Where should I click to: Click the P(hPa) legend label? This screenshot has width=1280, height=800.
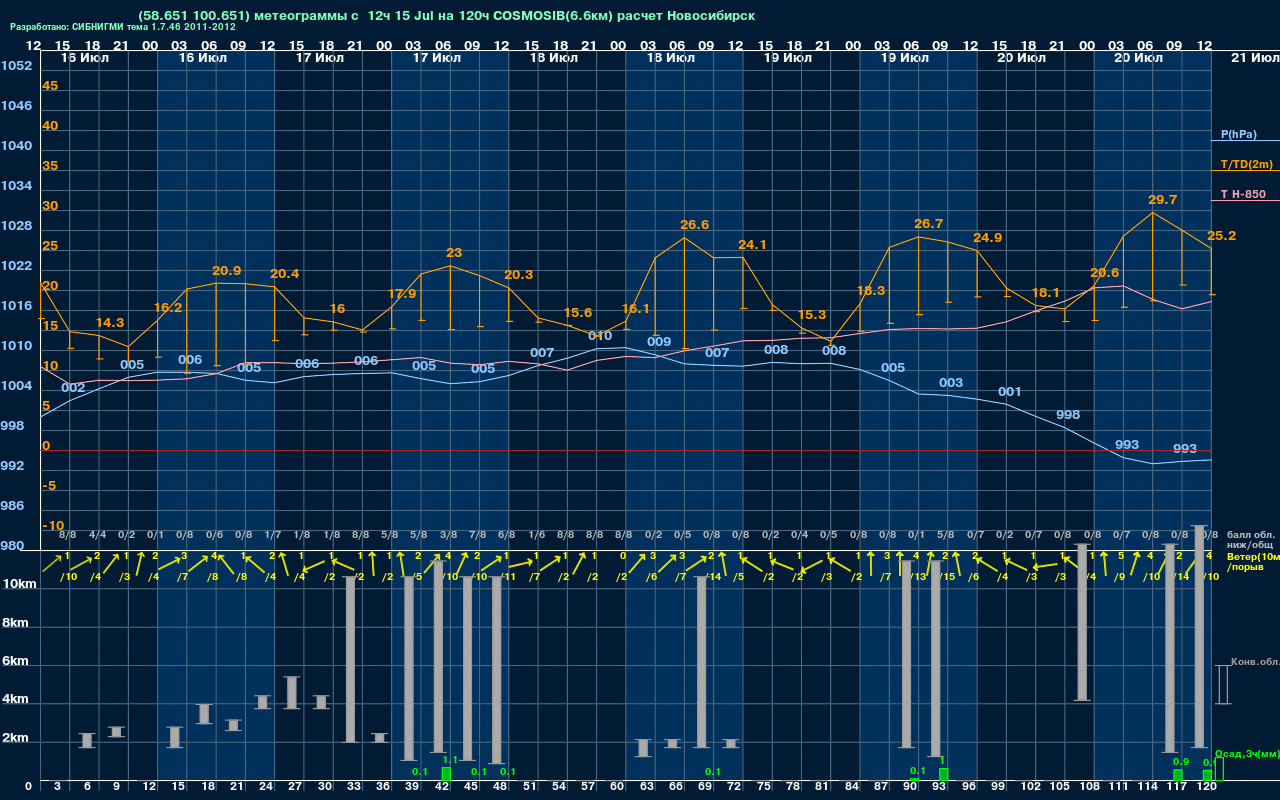(1238, 134)
